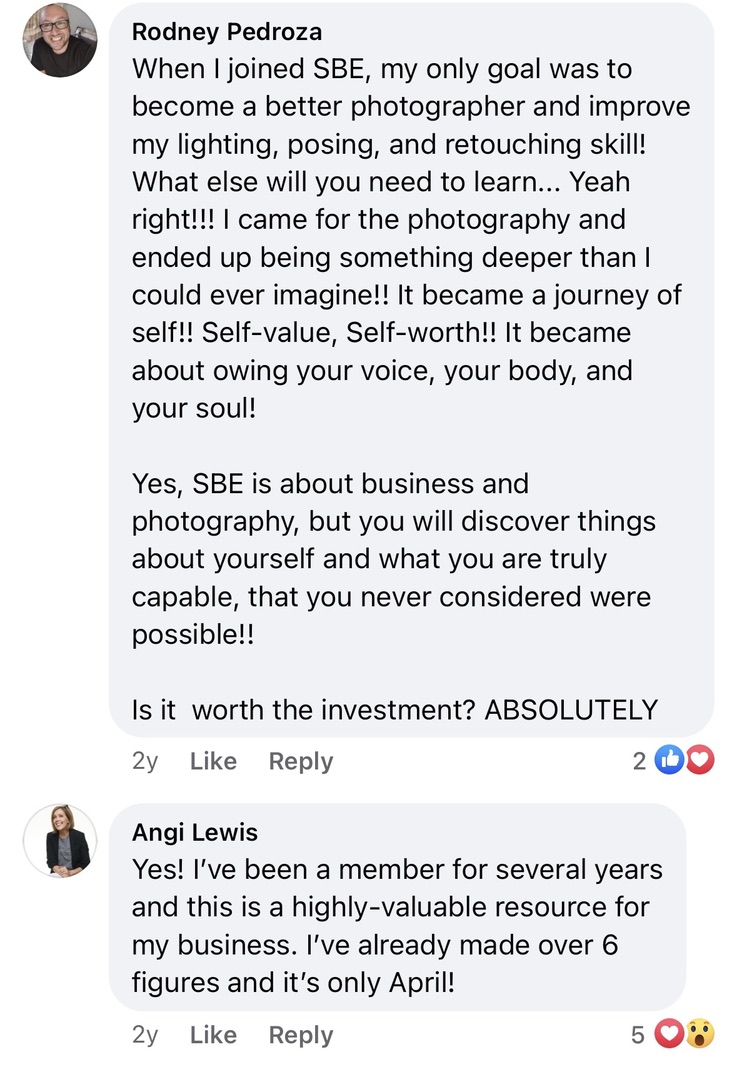737x1067 pixels.
Task: Open Angi Lewis's profile picture
Action: [x=60, y=842]
